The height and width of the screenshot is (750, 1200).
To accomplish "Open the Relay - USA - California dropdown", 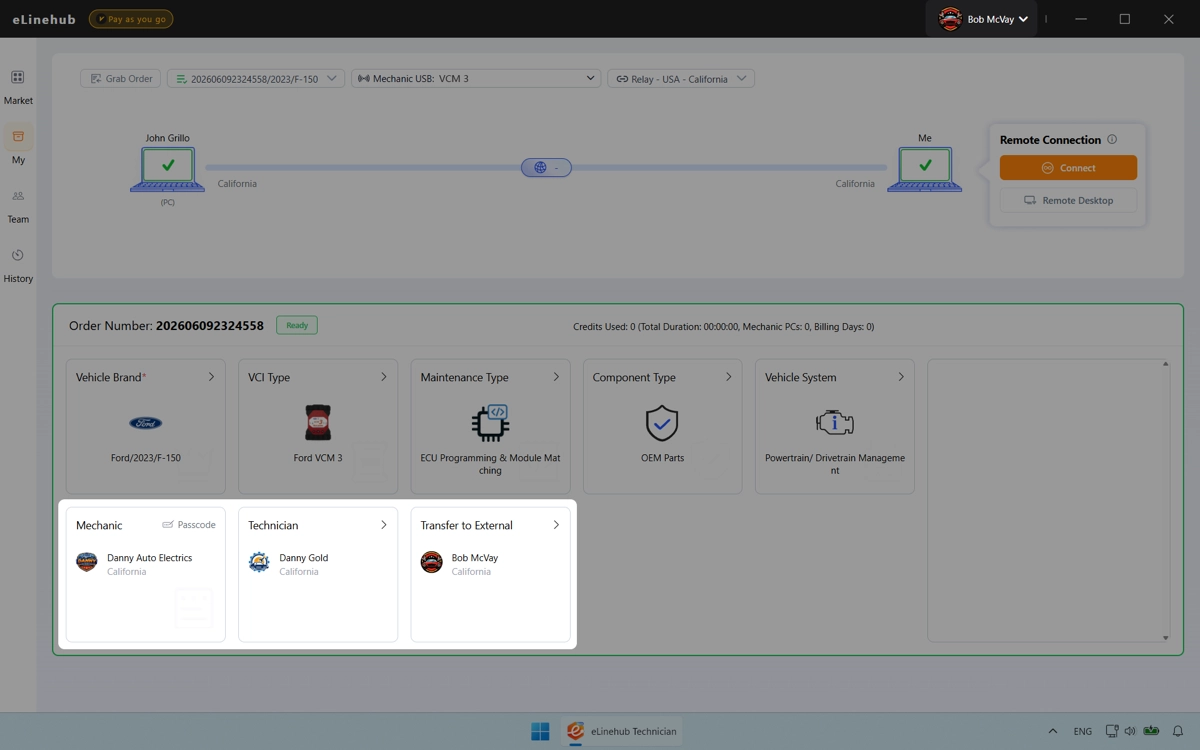I will (681, 78).
